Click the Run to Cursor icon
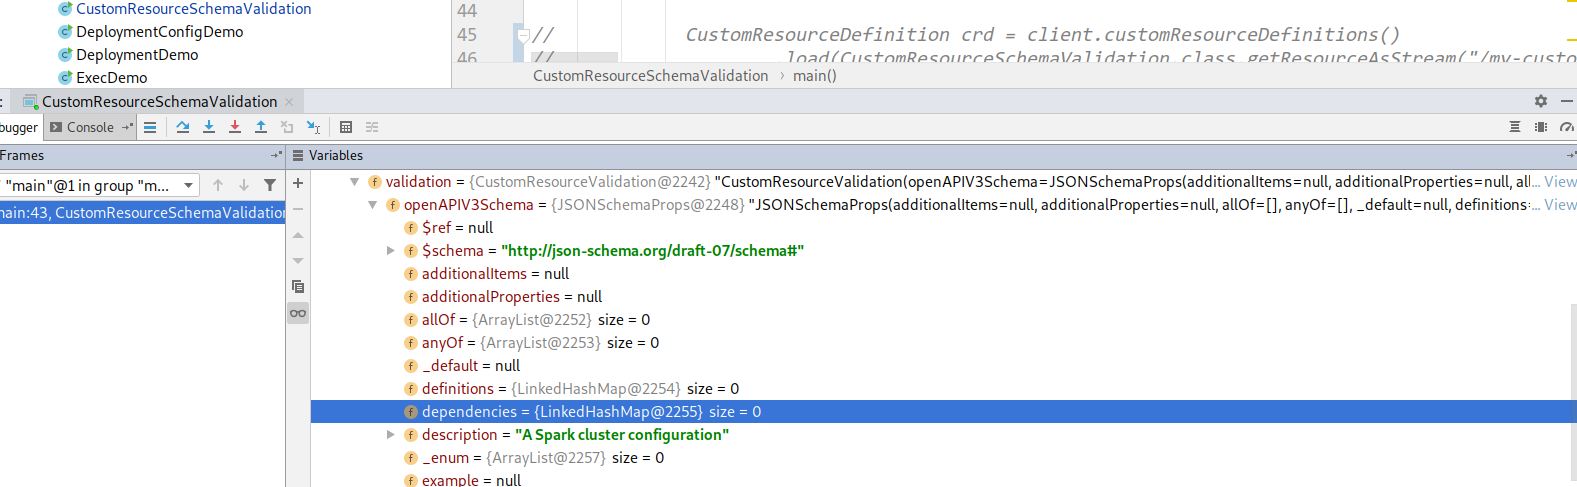This screenshot has height=487, width=1577. [x=313, y=127]
